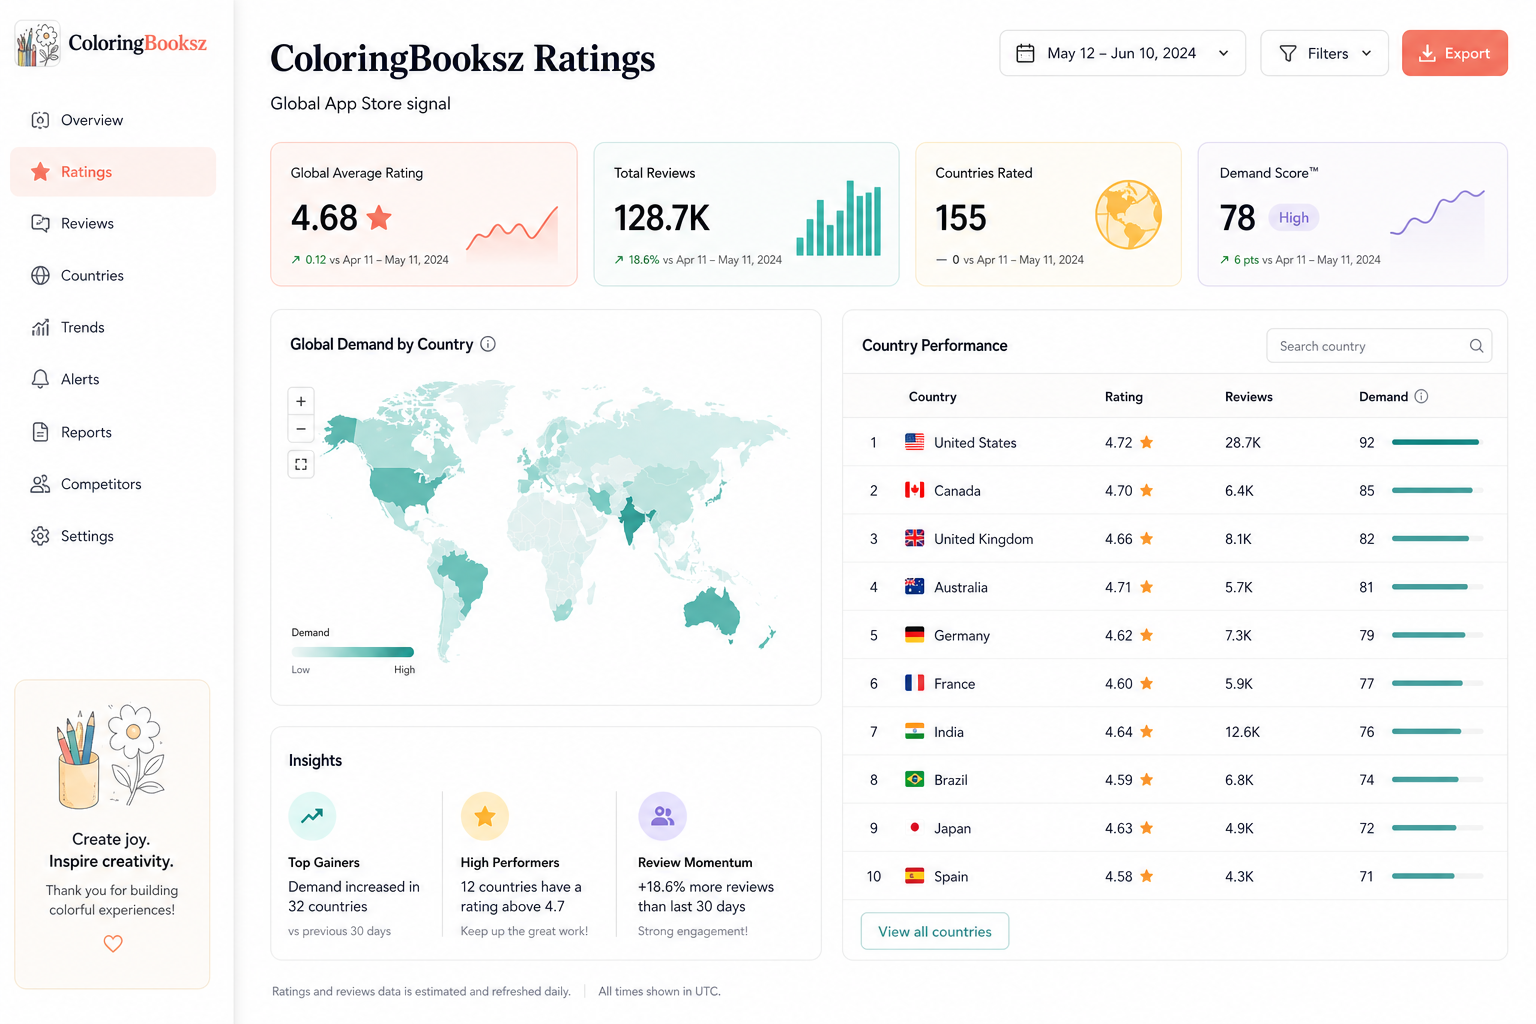Click India's 12.6K reviews value
This screenshot has width=1536, height=1024.
(x=1242, y=732)
